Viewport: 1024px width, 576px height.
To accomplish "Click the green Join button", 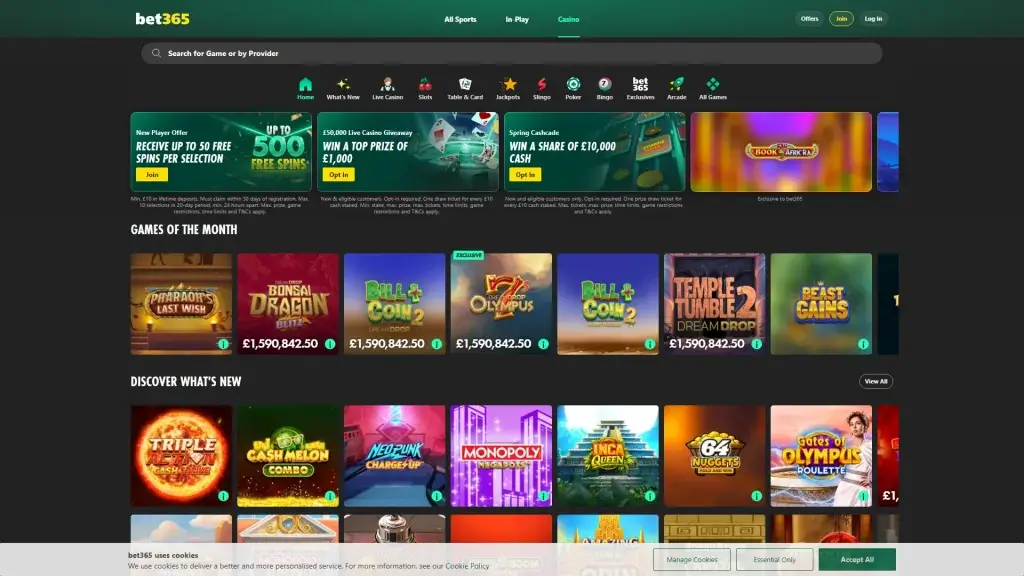I will (x=841, y=18).
